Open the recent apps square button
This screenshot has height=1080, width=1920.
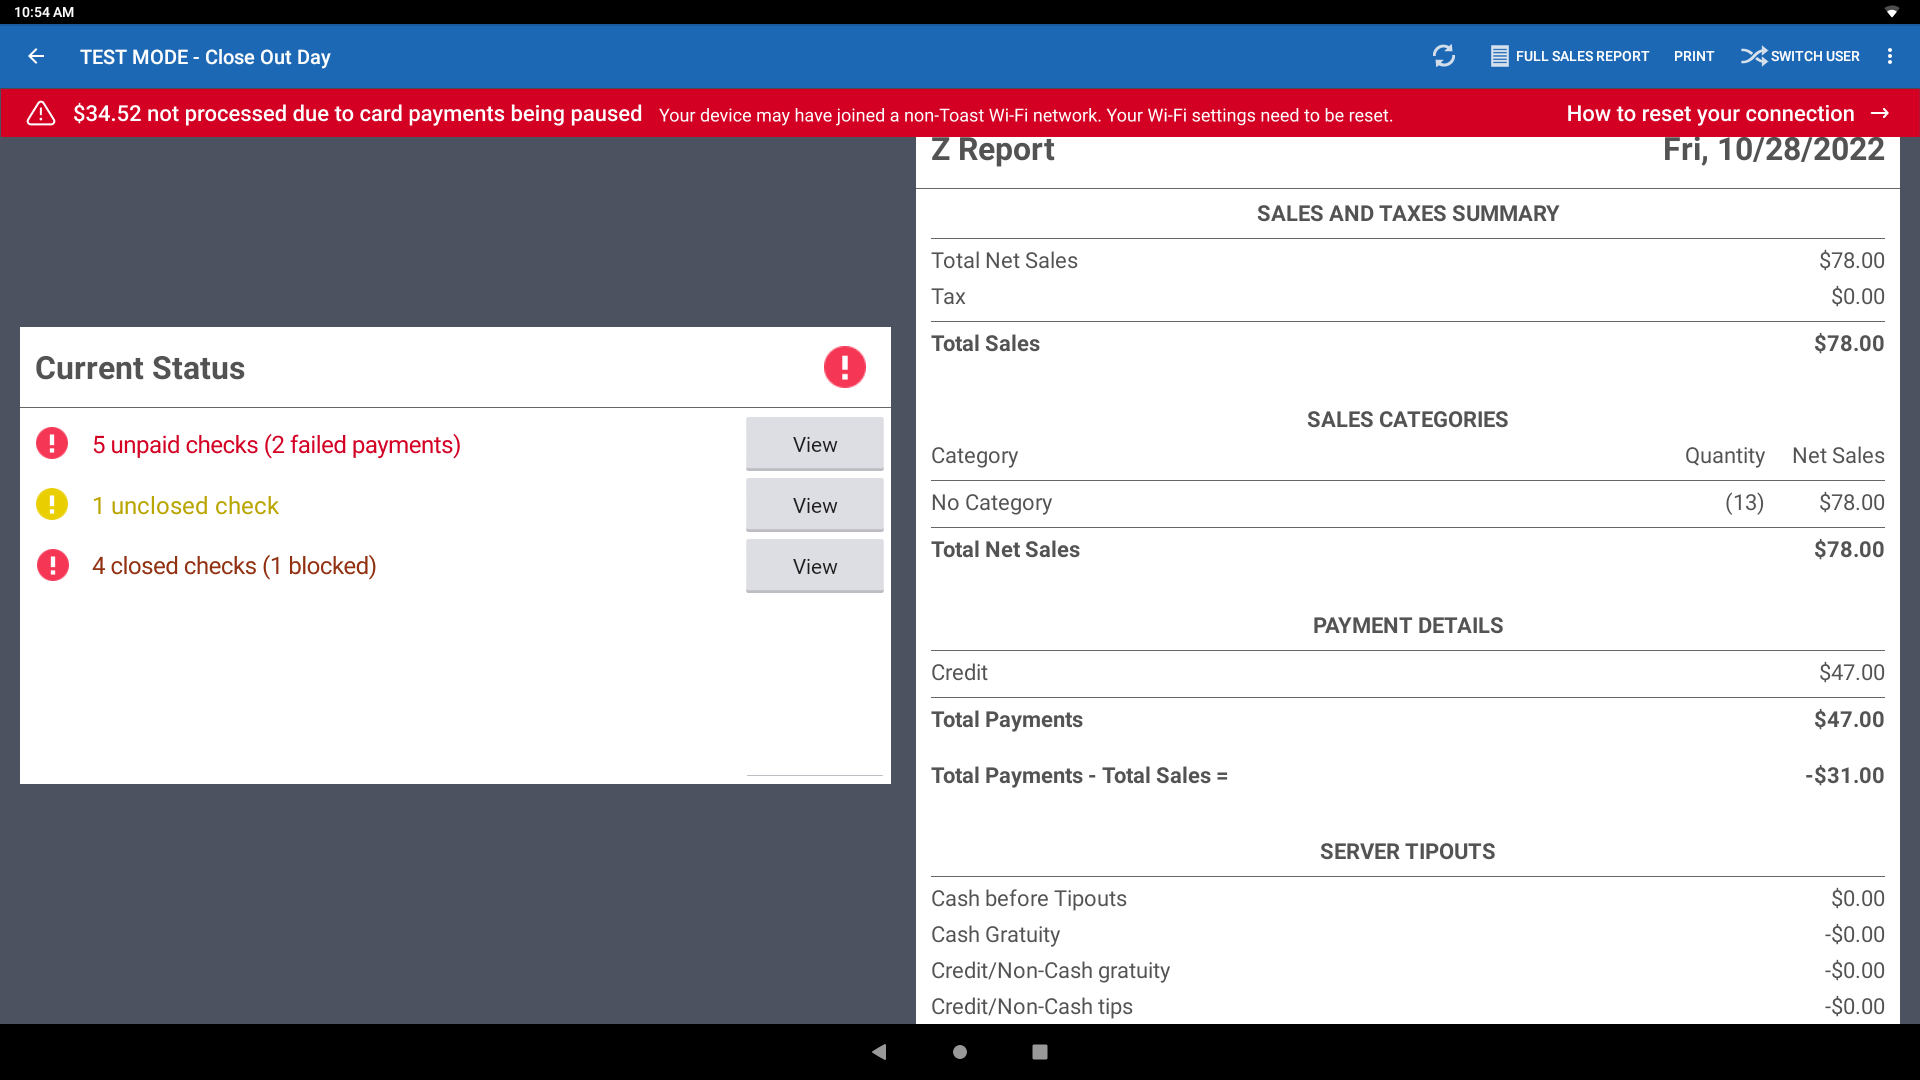1039,1052
